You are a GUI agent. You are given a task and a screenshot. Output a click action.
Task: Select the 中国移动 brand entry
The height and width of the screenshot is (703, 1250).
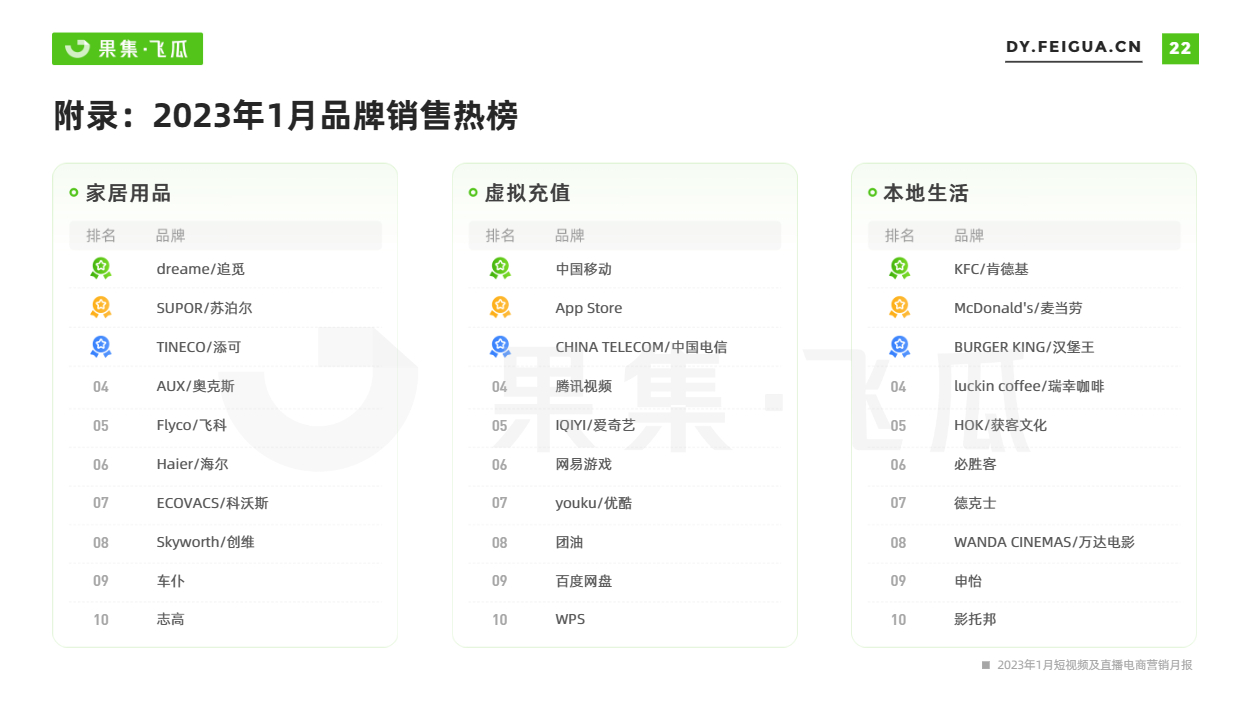(583, 269)
